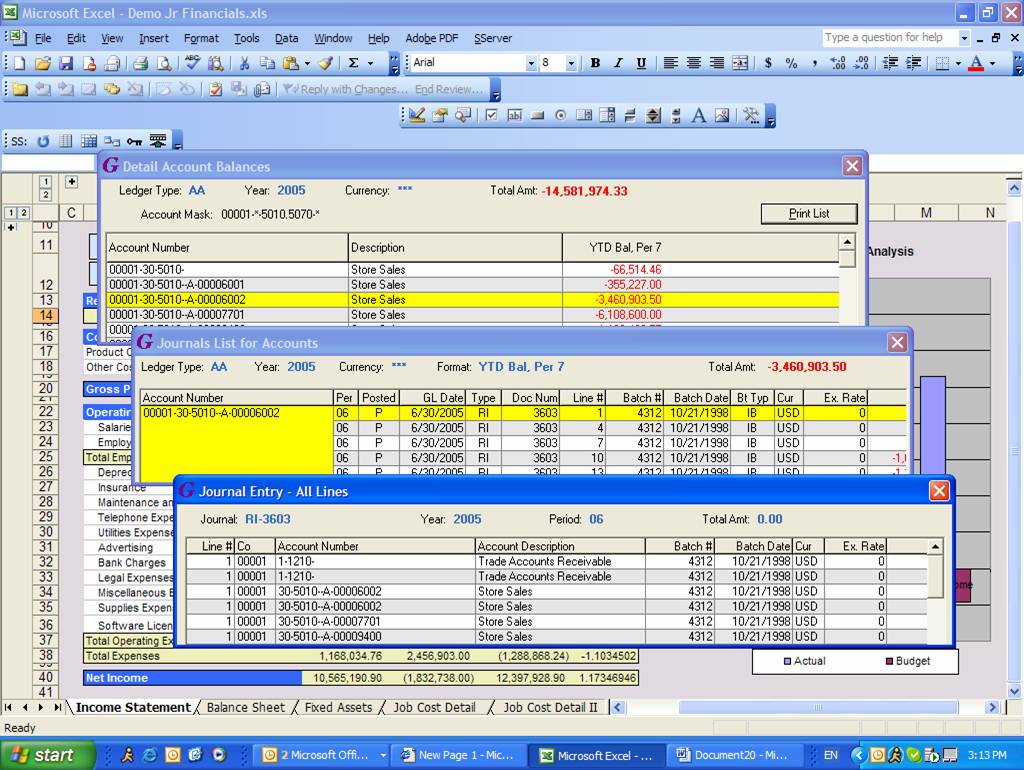The image size is (1024, 770).
Task: Click the SS refresh arrow icon
Action: 43,141
